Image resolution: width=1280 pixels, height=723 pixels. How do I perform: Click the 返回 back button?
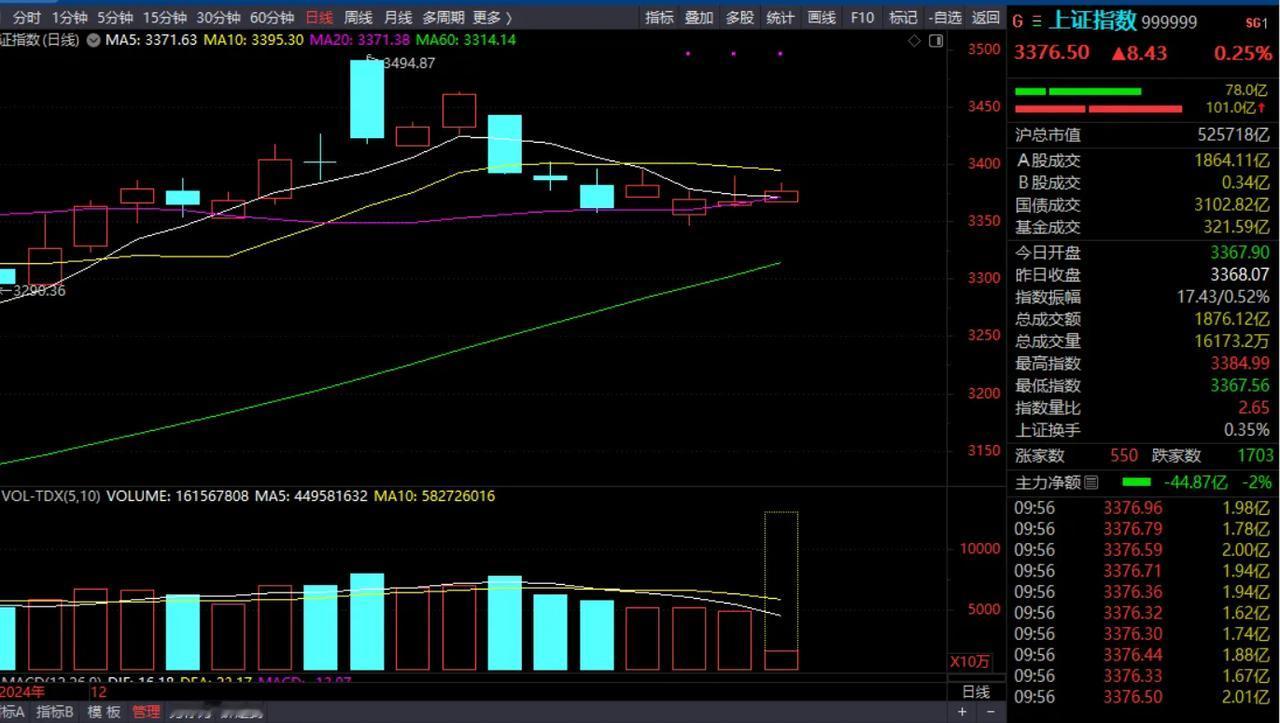(x=986, y=17)
